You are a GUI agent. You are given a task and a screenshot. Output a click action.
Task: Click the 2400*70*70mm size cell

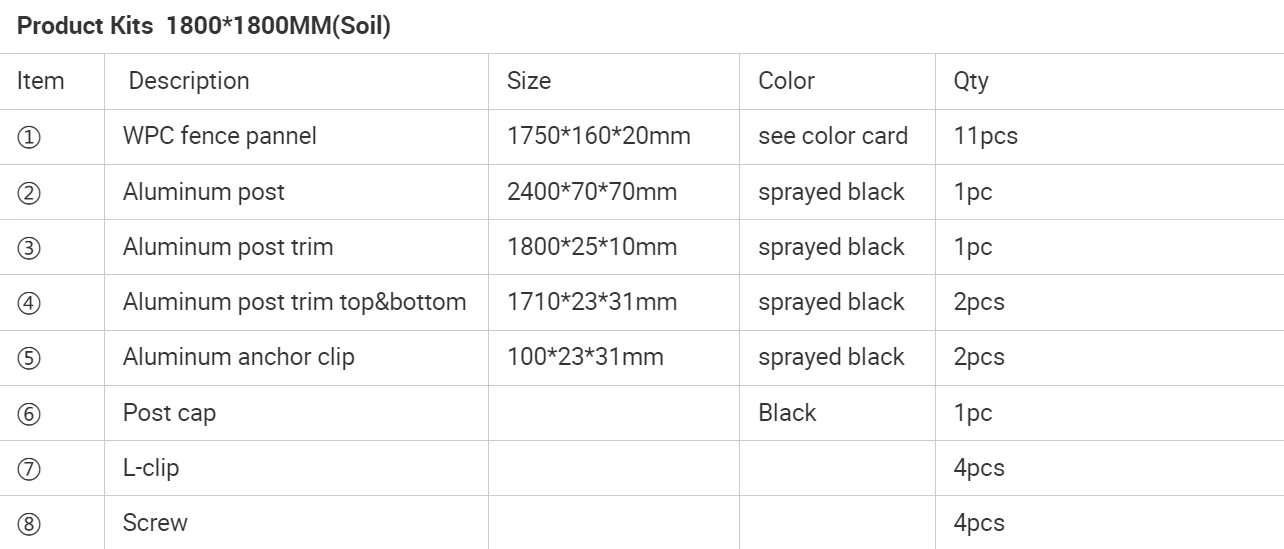click(592, 192)
